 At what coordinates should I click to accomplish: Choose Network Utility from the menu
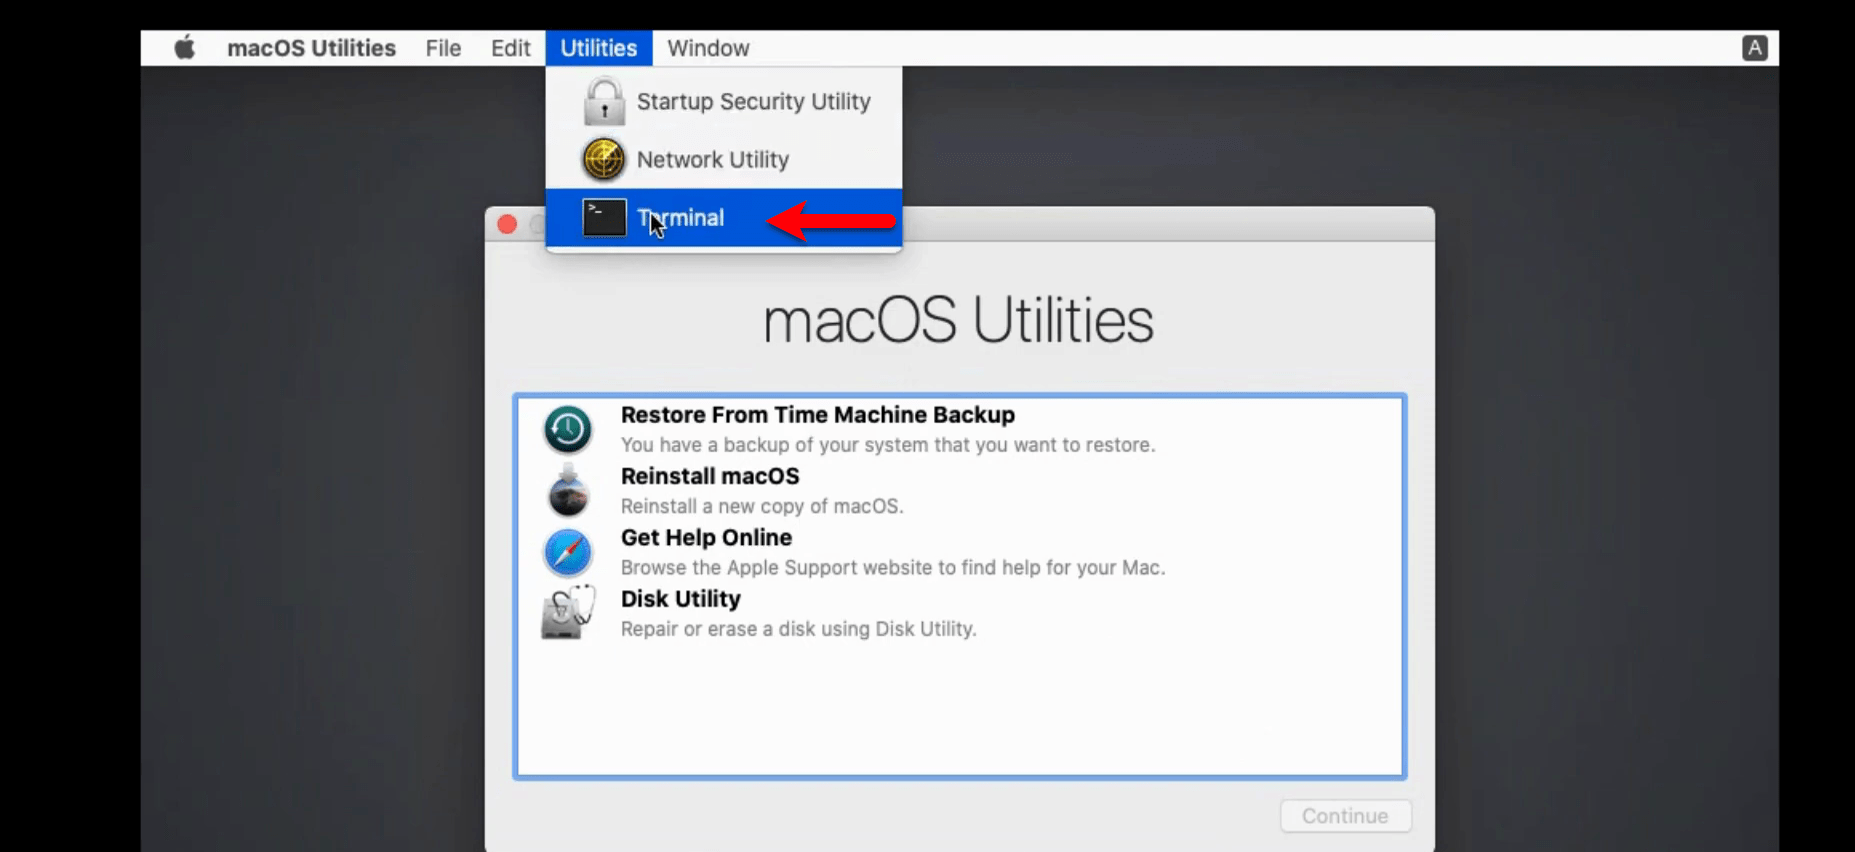click(x=723, y=159)
